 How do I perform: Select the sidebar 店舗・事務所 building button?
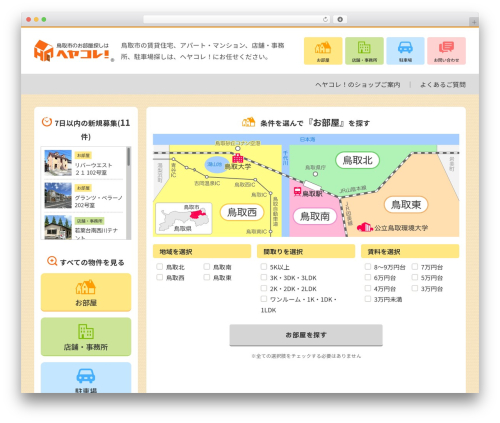86,337
